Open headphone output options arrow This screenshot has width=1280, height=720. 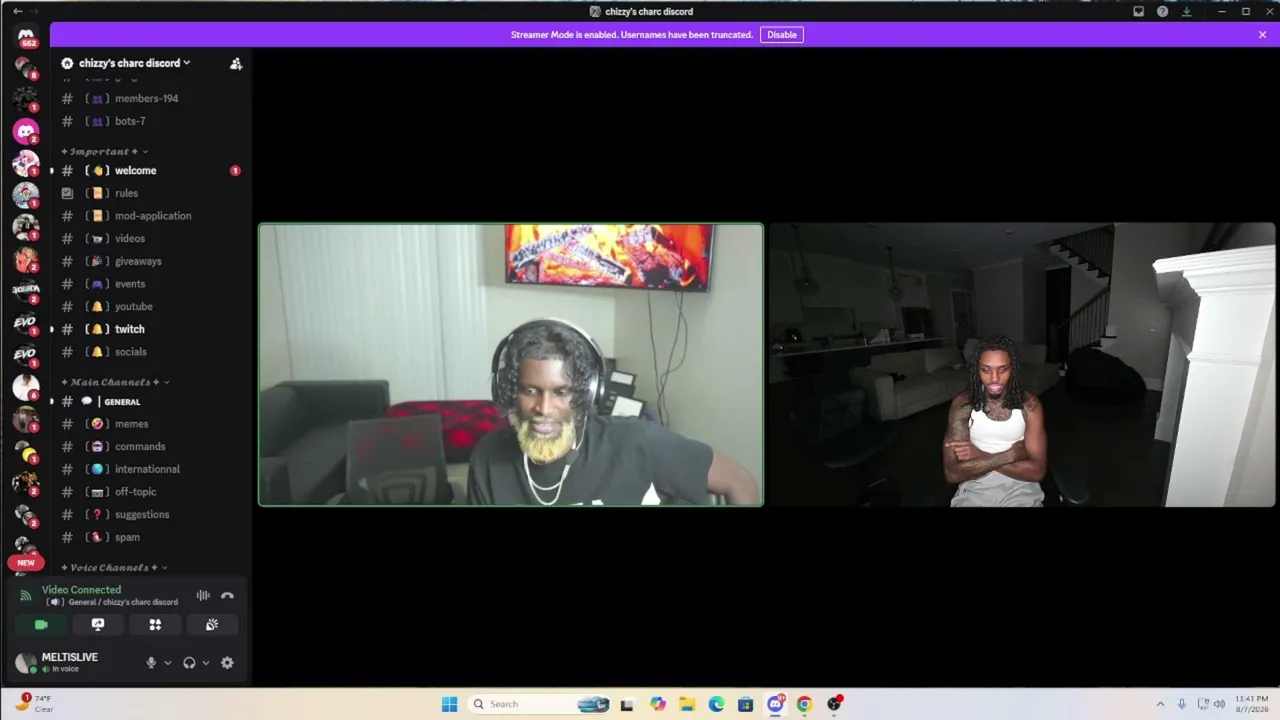point(206,663)
